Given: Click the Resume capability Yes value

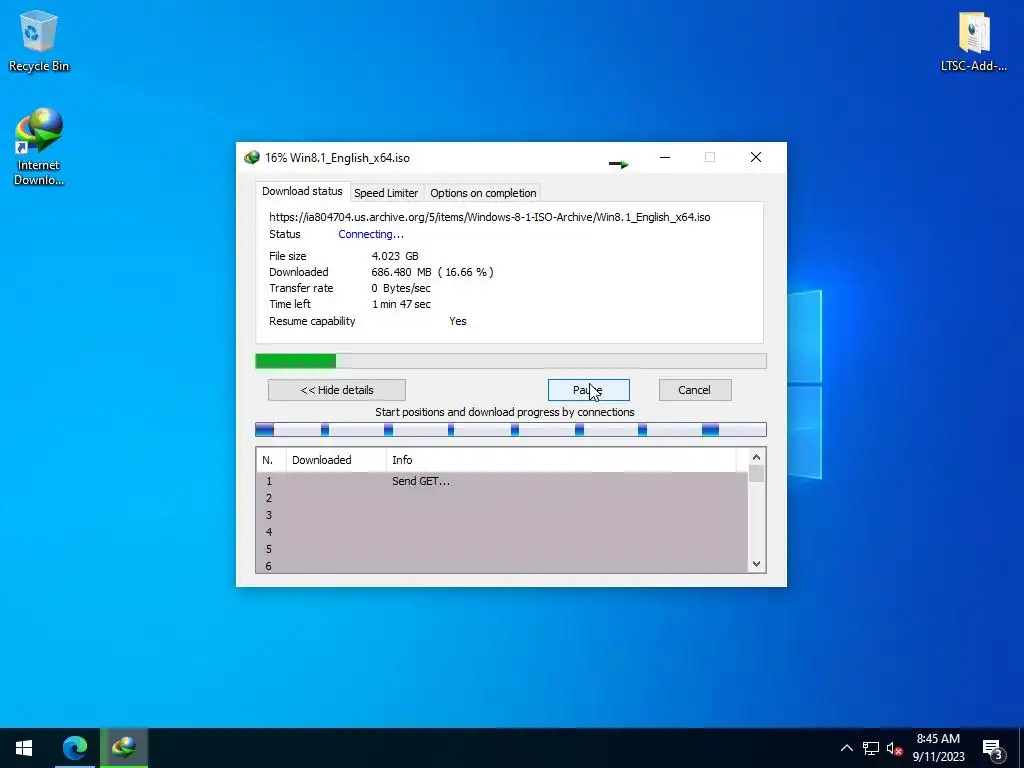Looking at the screenshot, I should pyautogui.click(x=458, y=321).
